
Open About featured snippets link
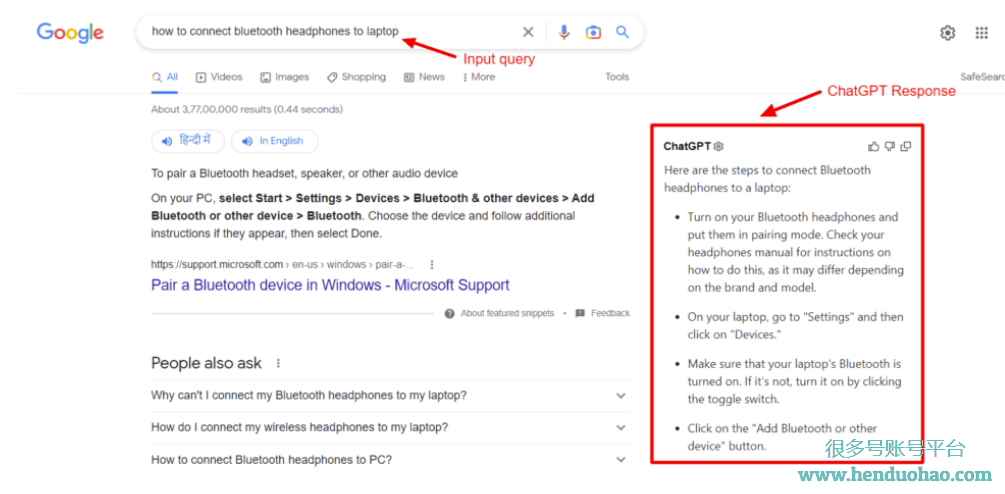(x=507, y=313)
